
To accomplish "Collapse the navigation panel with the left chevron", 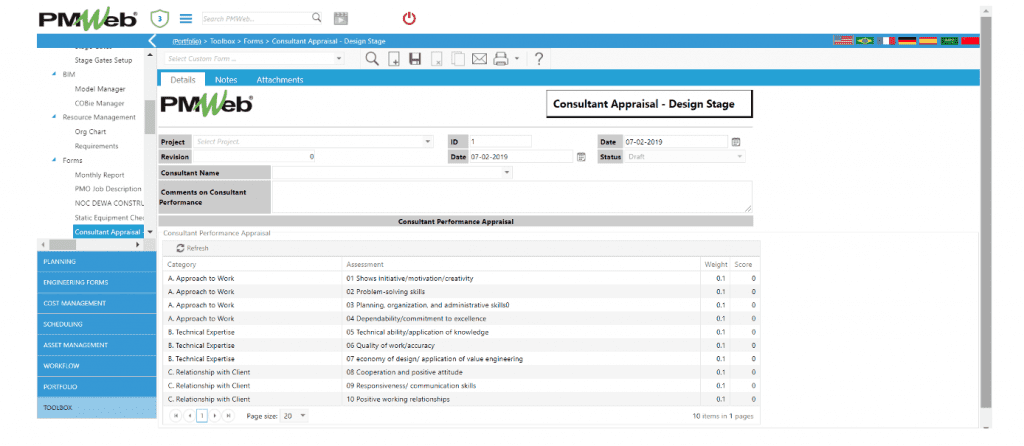I will point(152,40).
